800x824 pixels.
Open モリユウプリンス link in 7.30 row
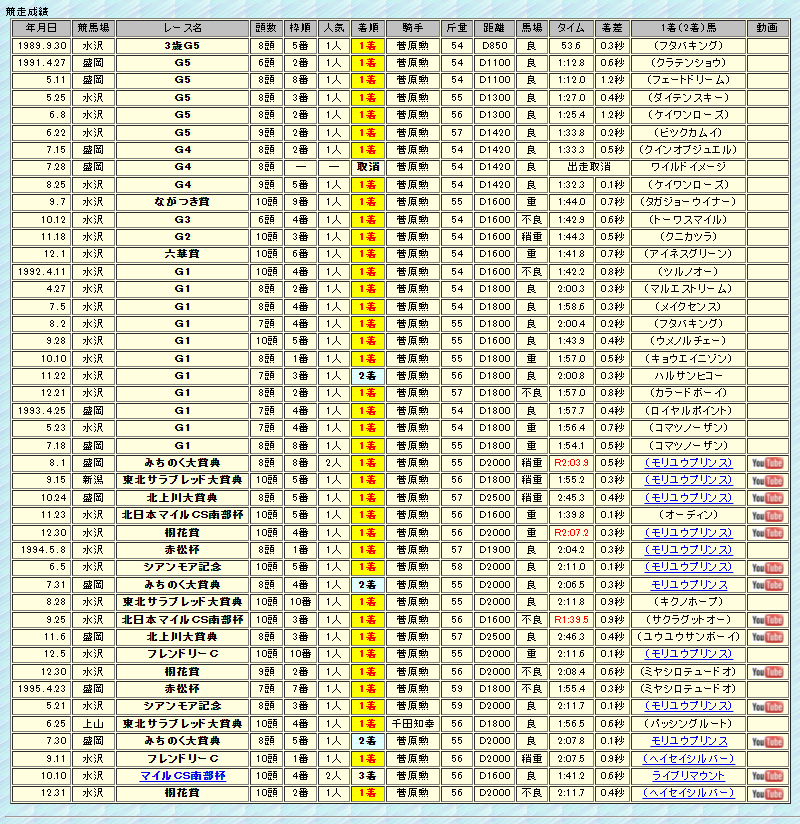point(689,741)
